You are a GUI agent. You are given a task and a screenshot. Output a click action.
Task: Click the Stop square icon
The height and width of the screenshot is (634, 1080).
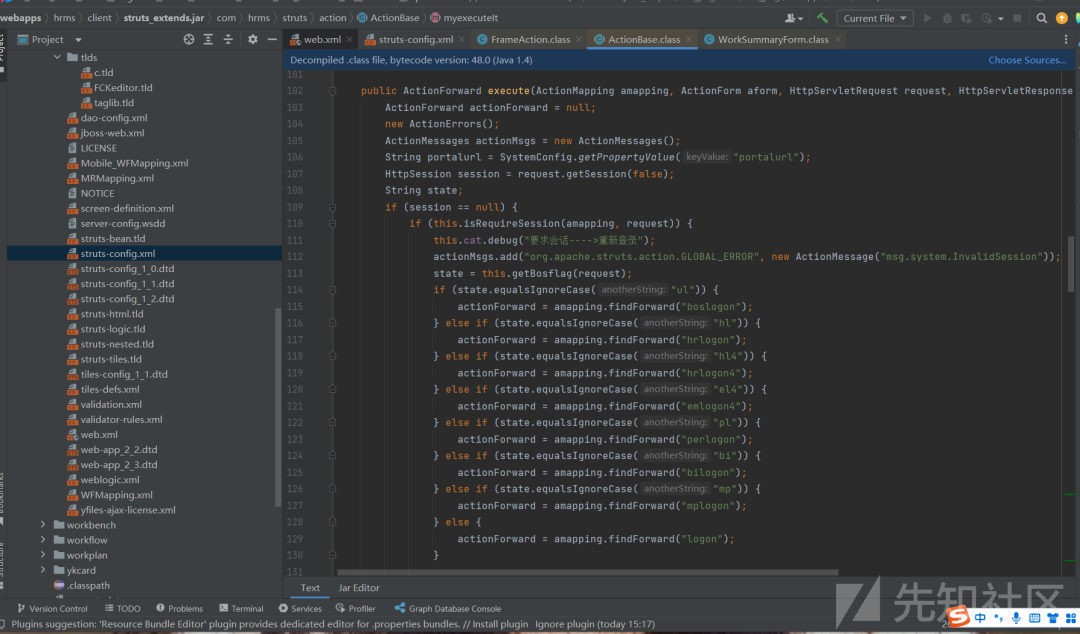coord(1017,19)
